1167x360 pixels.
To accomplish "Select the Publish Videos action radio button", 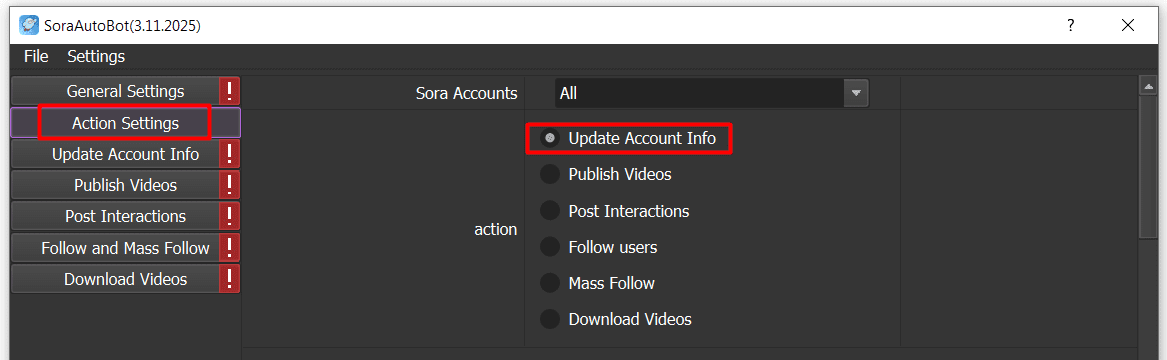I will [549, 174].
